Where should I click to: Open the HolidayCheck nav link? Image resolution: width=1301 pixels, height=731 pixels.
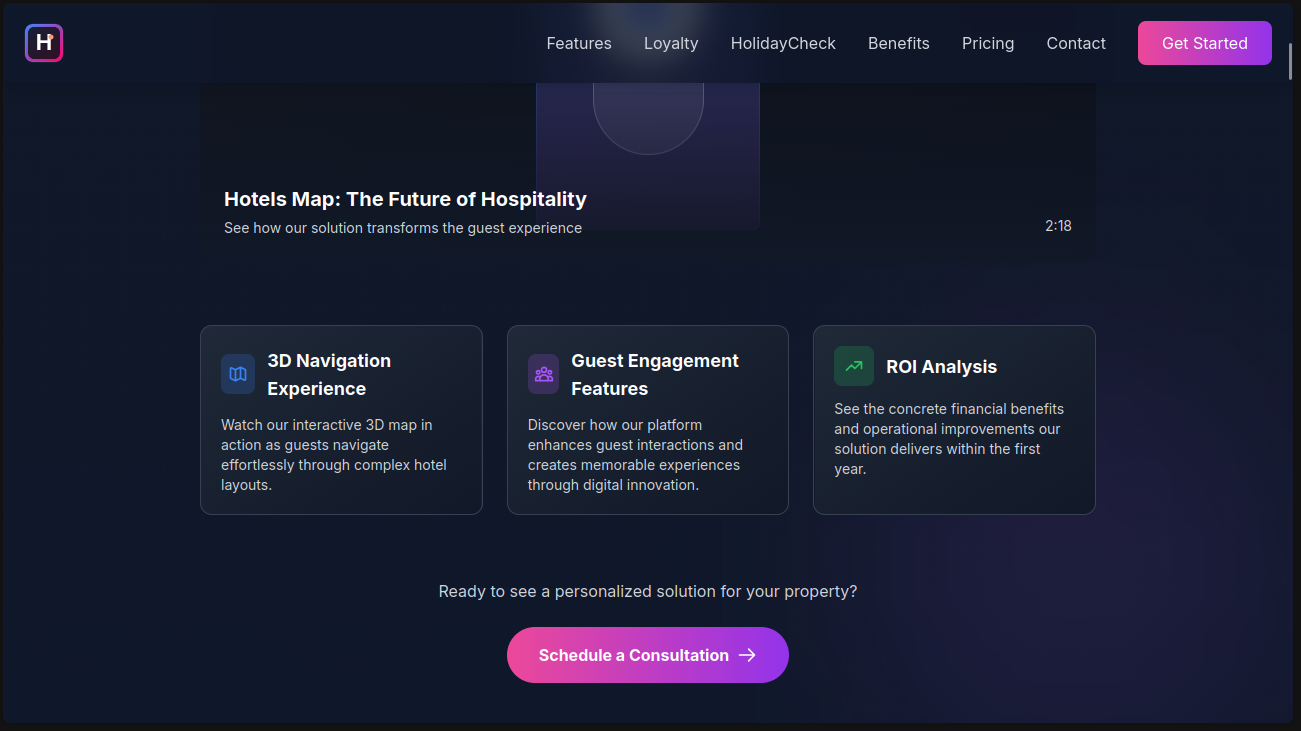tap(783, 43)
